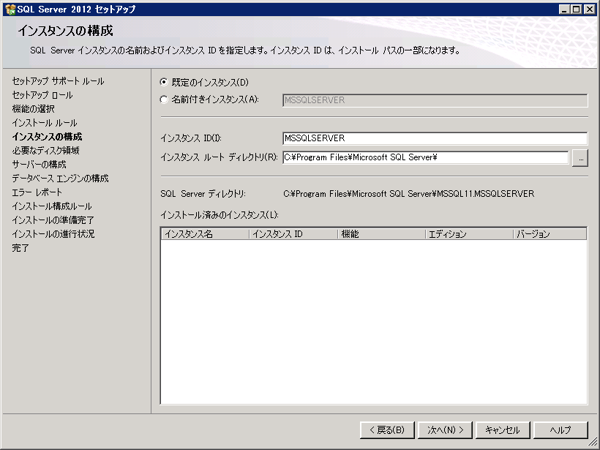The width and height of the screenshot is (600, 450).
Task: Select the 既定のインスタンス radio button
Action: (x=164, y=82)
